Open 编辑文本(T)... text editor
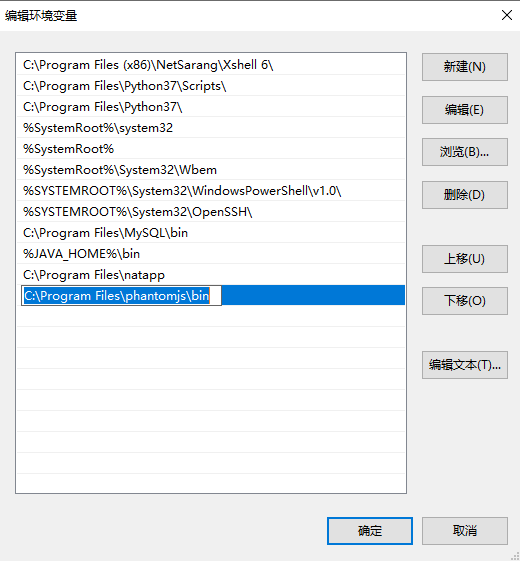520x561 pixels. (465, 365)
